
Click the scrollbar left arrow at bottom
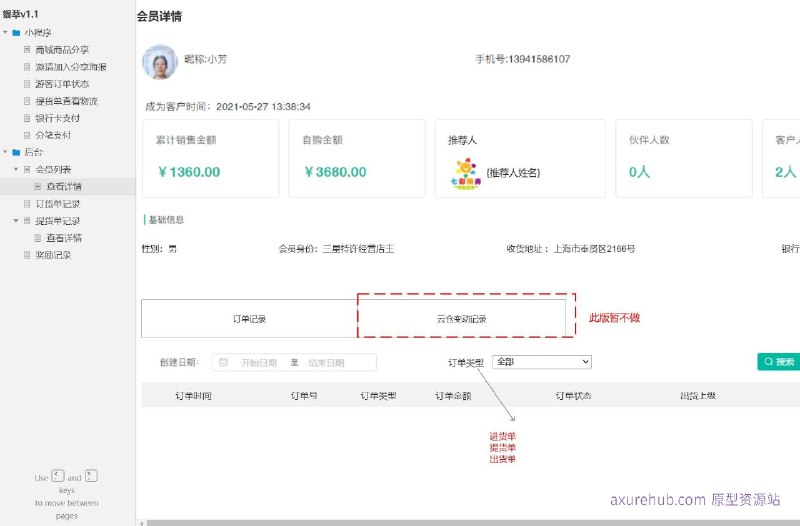click(x=142, y=523)
